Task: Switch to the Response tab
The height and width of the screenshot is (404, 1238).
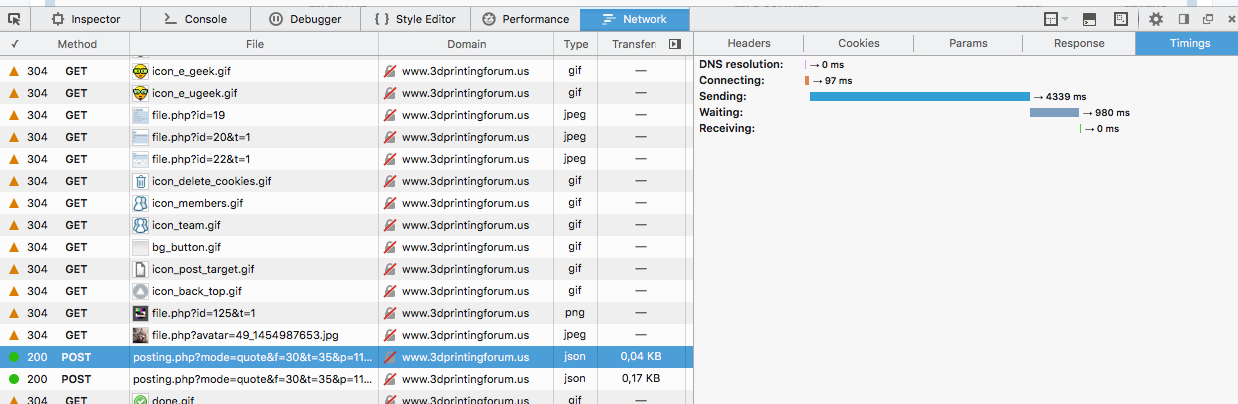Action: (x=1079, y=44)
